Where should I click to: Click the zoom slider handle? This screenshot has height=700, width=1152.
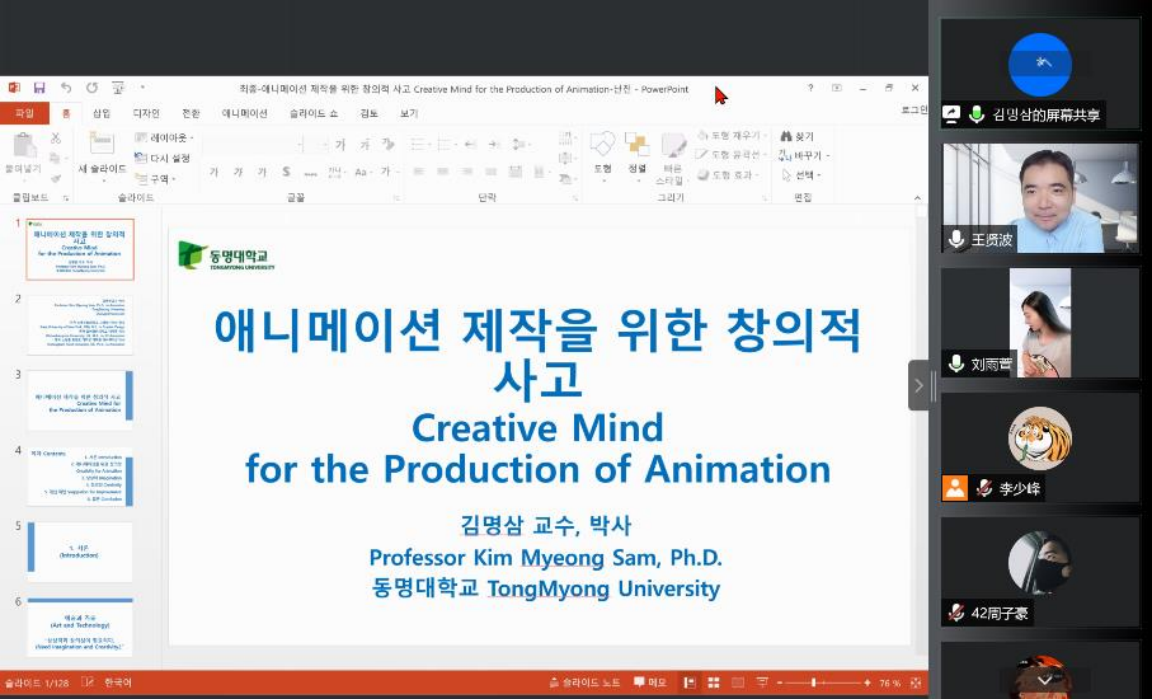click(x=813, y=683)
